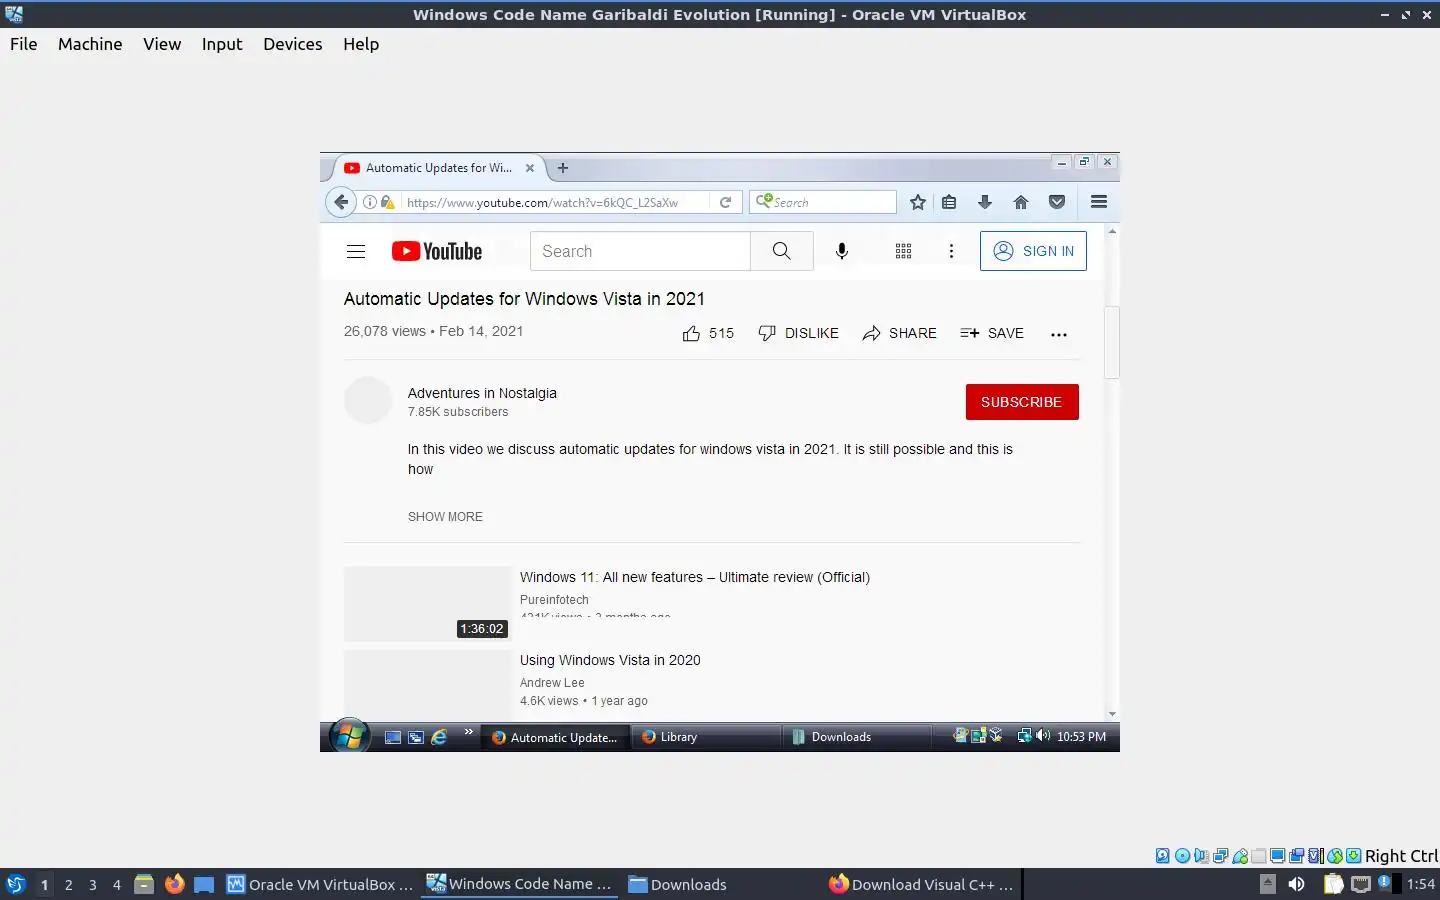
Task: Open the YouTube apps grid icon
Action: [x=903, y=251]
